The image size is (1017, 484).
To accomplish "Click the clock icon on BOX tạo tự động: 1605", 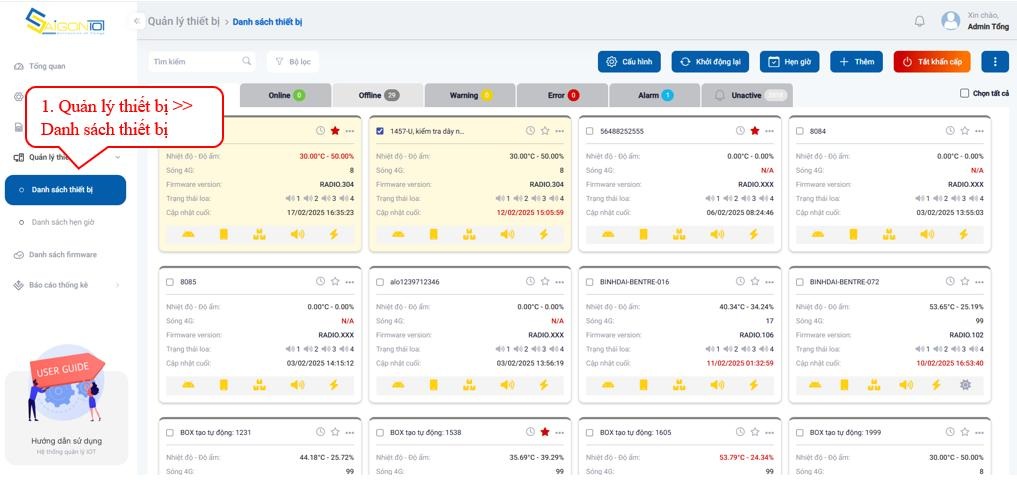I will [x=740, y=432].
